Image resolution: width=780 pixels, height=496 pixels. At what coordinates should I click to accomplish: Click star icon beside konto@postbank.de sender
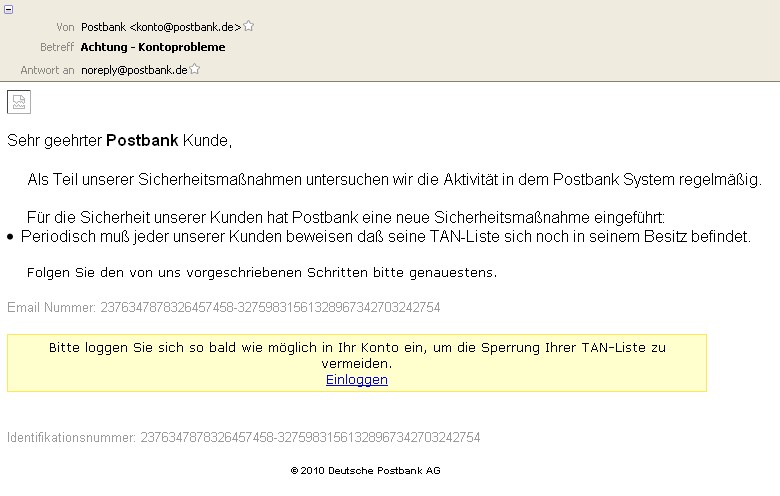tap(249, 26)
